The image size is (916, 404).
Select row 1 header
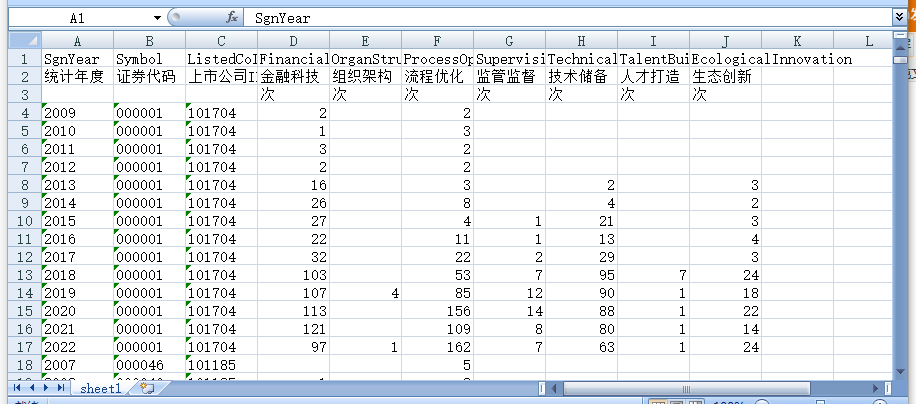coord(25,59)
